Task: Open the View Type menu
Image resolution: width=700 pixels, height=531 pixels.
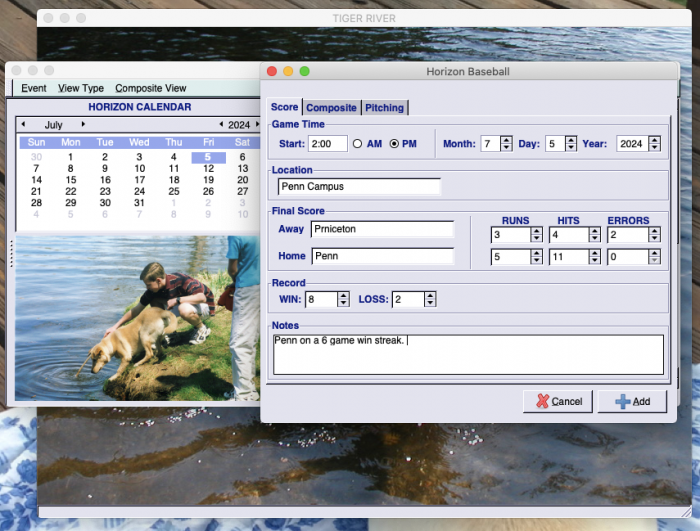Action: 81,88
